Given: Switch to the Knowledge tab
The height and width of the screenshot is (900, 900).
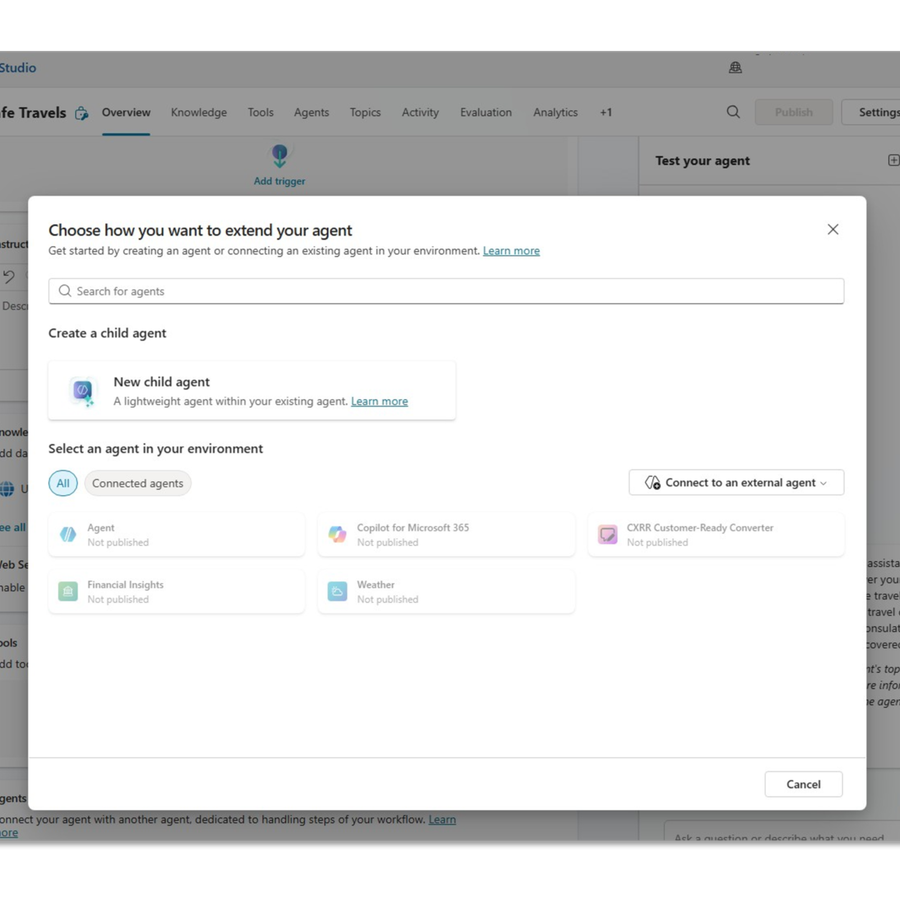Looking at the screenshot, I should (x=199, y=112).
